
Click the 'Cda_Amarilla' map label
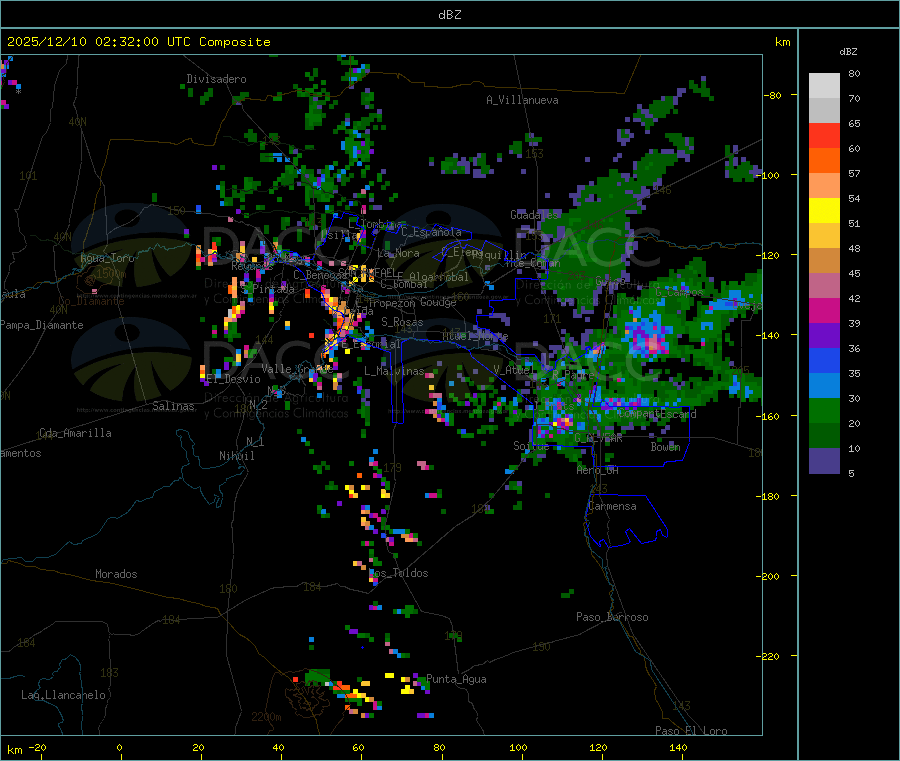75,433
